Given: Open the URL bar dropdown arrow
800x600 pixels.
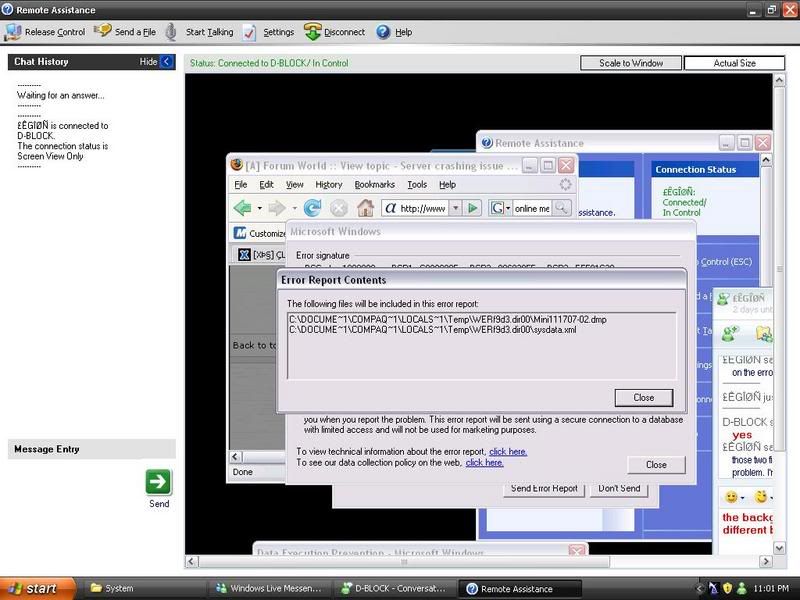Looking at the screenshot, I should (455, 208).
